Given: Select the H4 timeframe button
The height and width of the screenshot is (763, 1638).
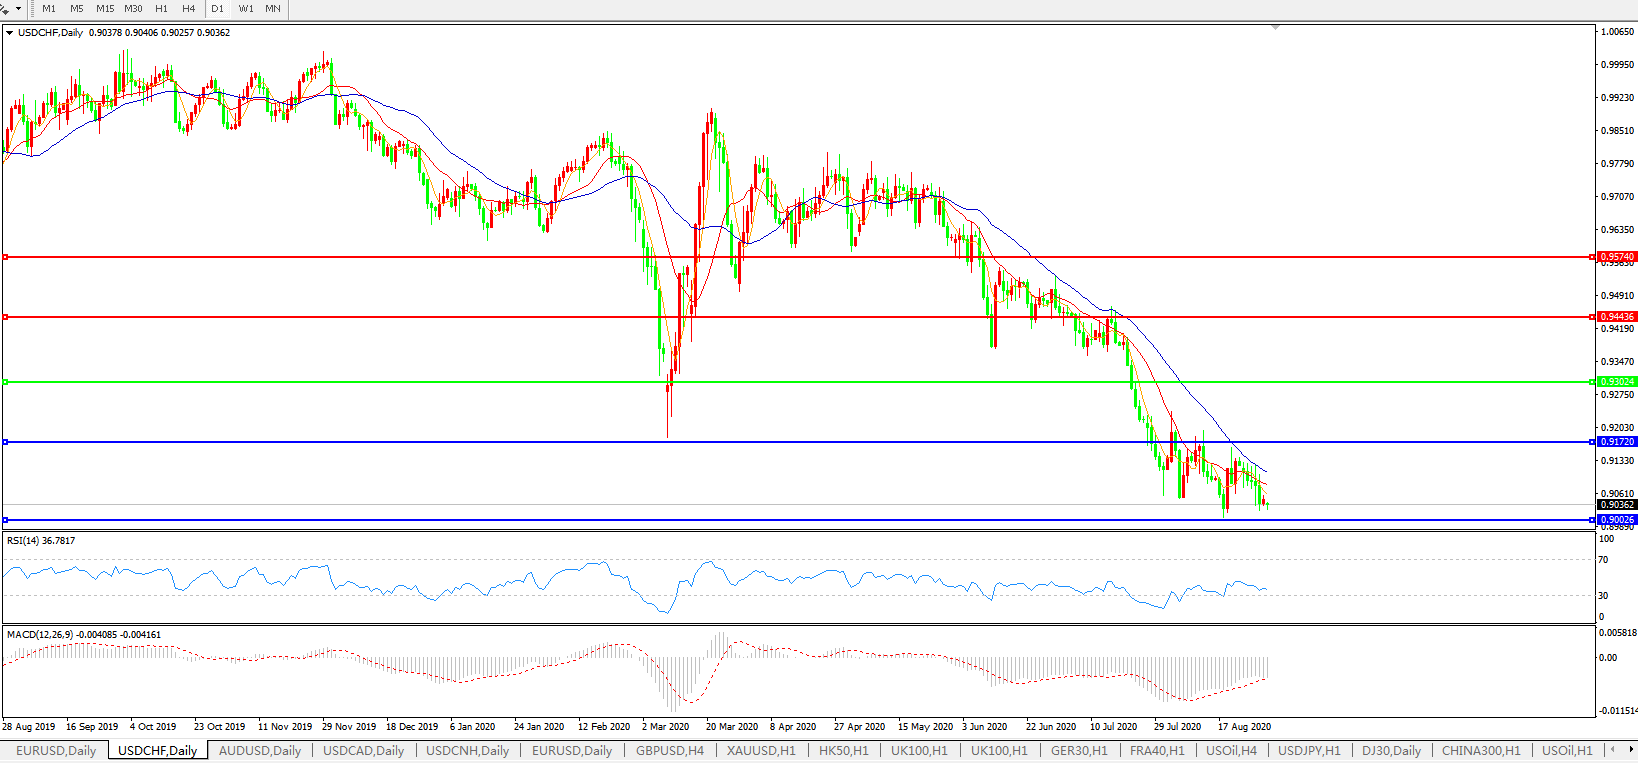Looking at the screenshot, I should (x=189, y=9).
